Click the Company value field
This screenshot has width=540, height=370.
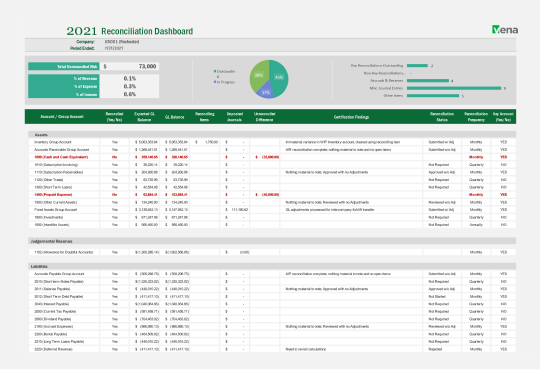(x=122, y=42)
